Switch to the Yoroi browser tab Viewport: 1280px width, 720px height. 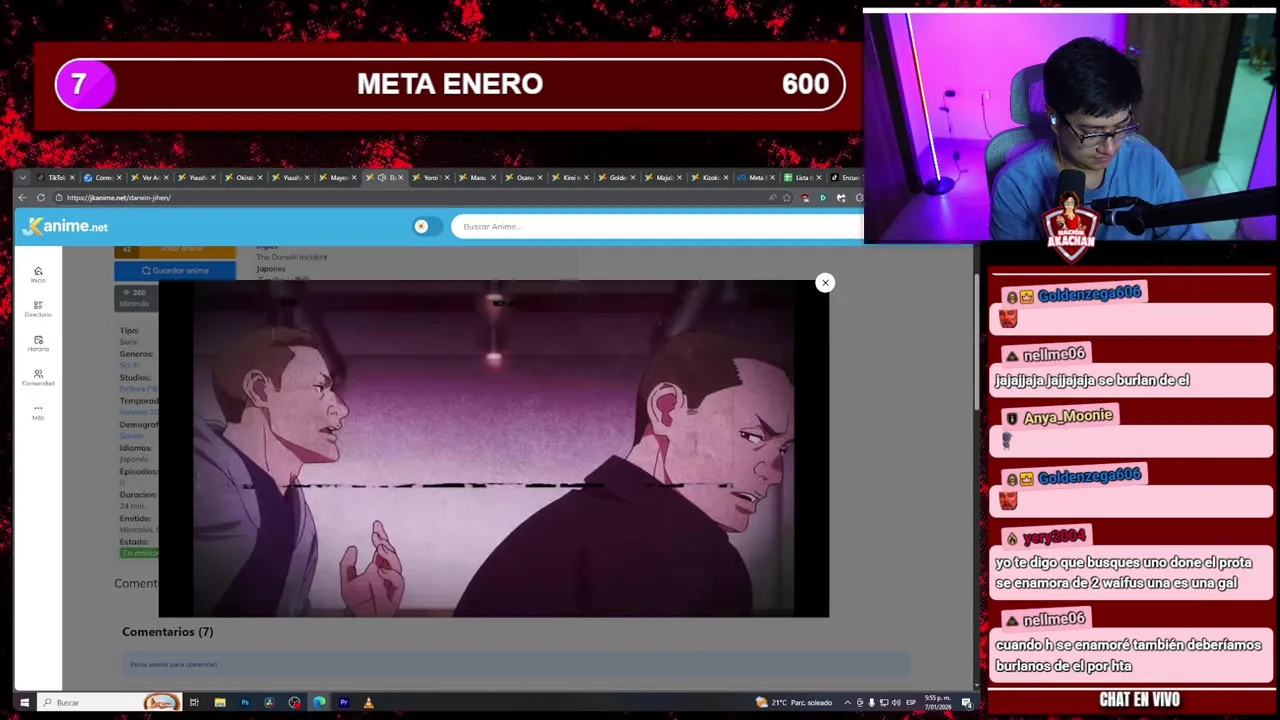coord(431,177)
